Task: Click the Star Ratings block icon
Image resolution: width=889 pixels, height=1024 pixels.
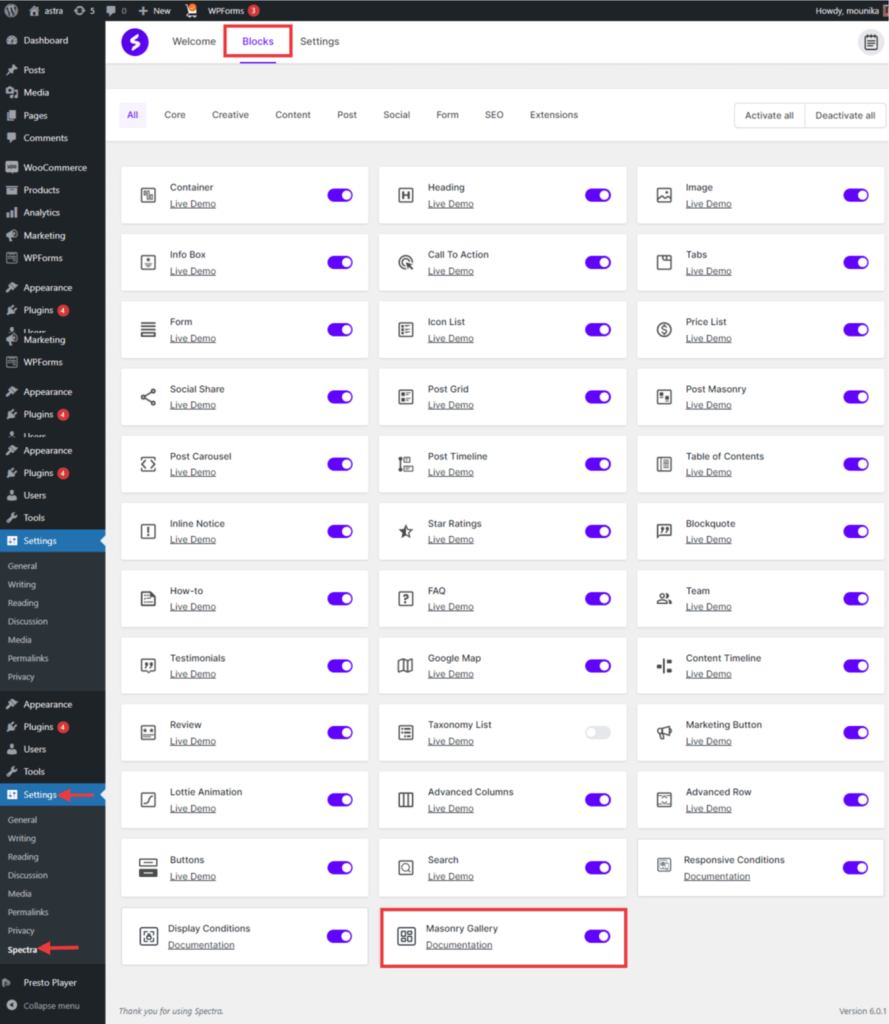Action: pyautogui.click(x=406, y=531)
